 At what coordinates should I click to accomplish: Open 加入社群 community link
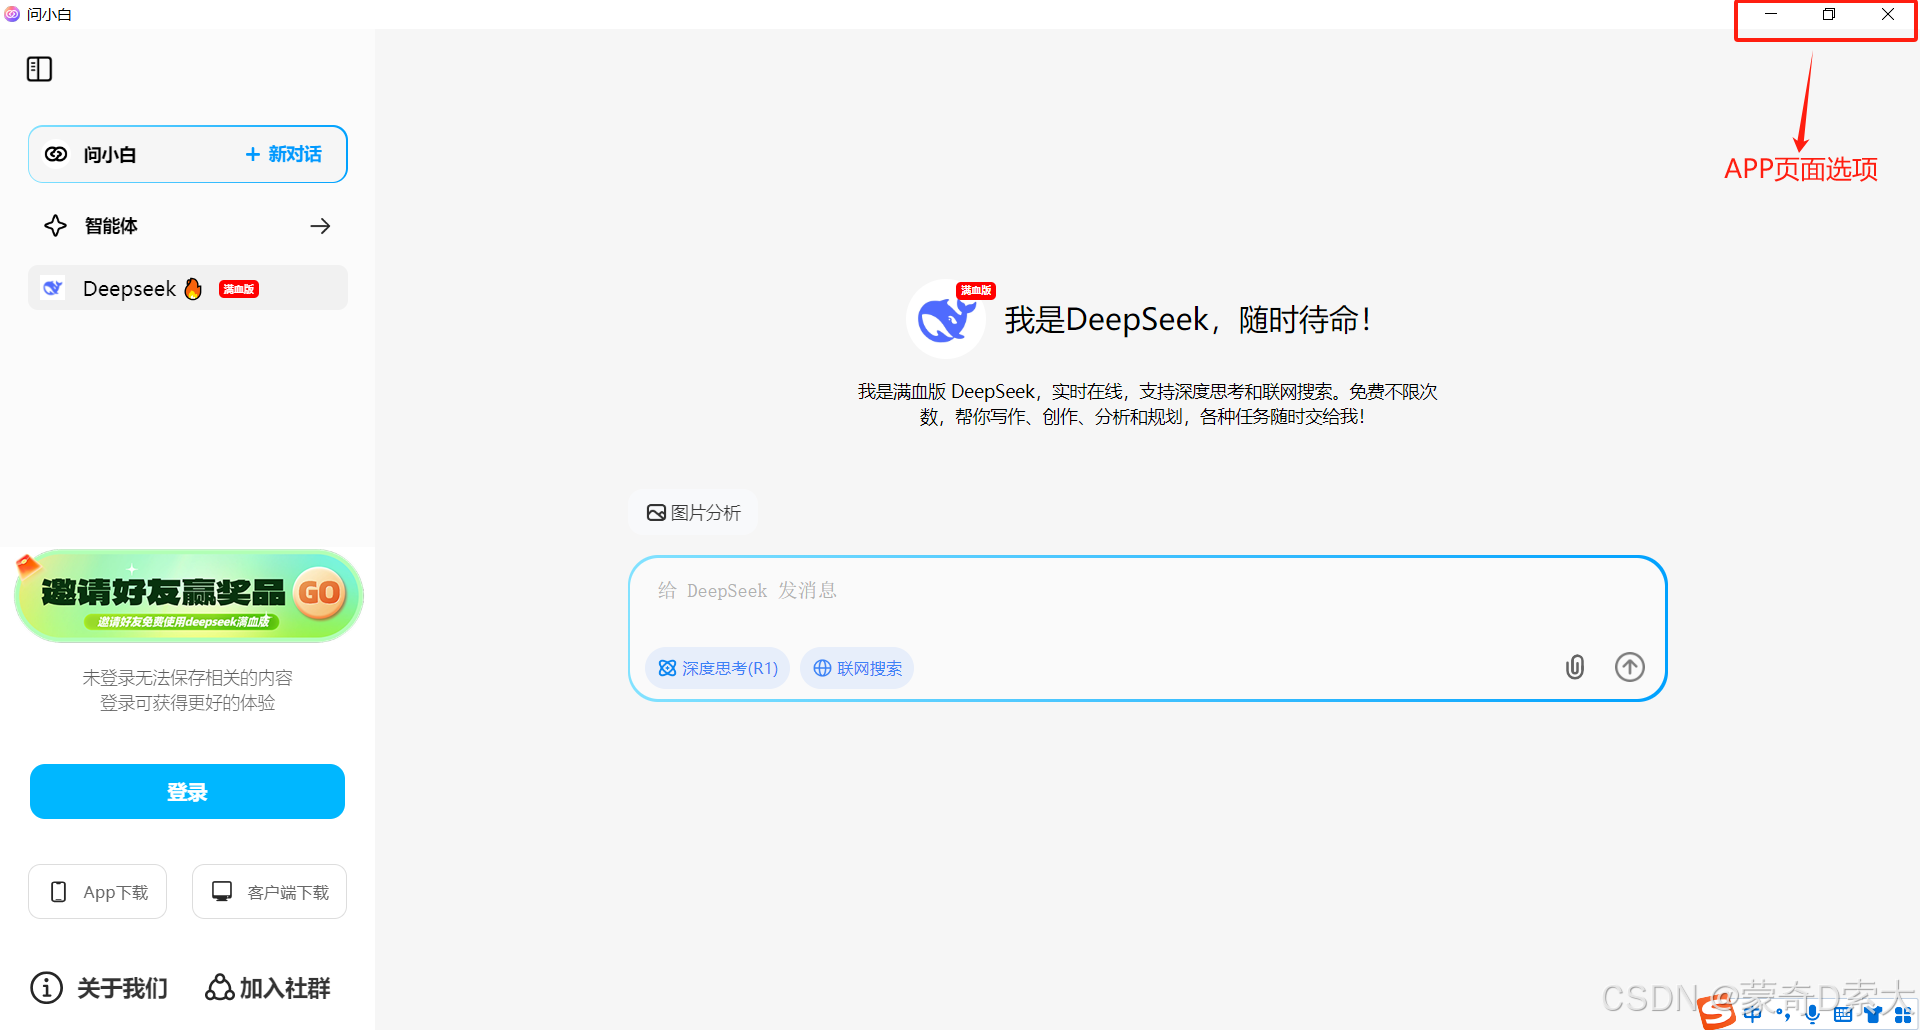[x=268, y=988]
